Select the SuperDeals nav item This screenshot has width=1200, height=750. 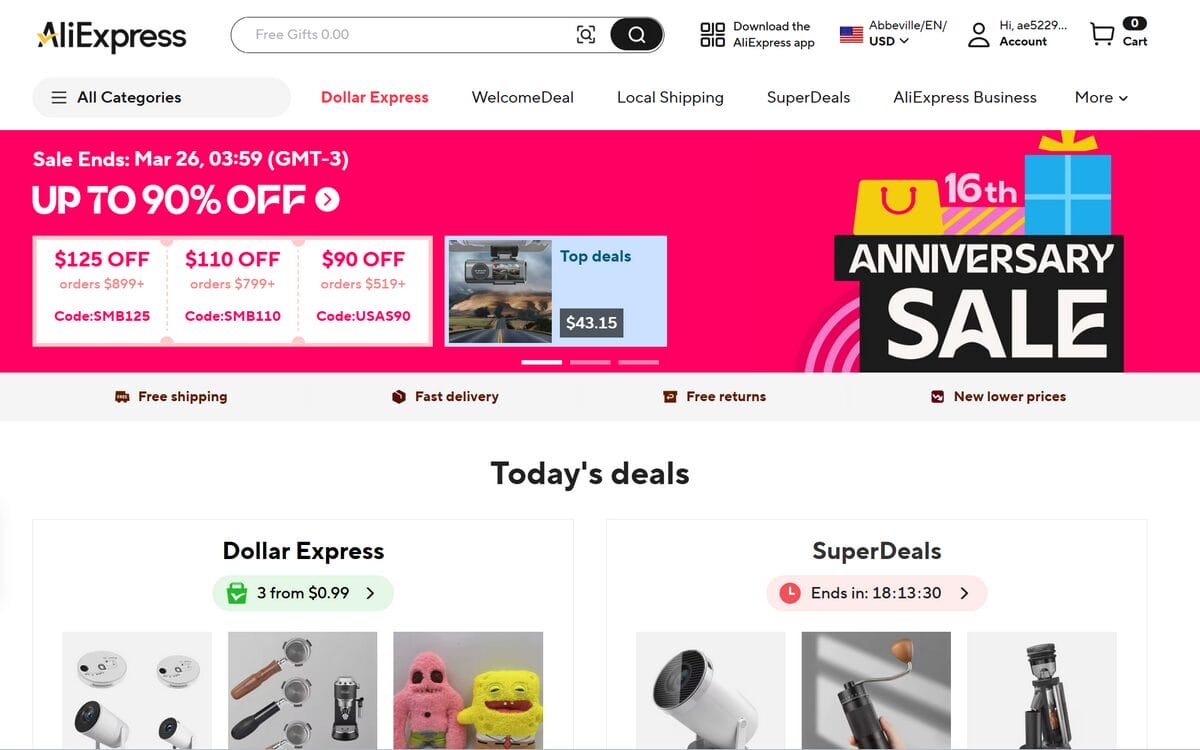pyautogui.click(x=808, y=97)
